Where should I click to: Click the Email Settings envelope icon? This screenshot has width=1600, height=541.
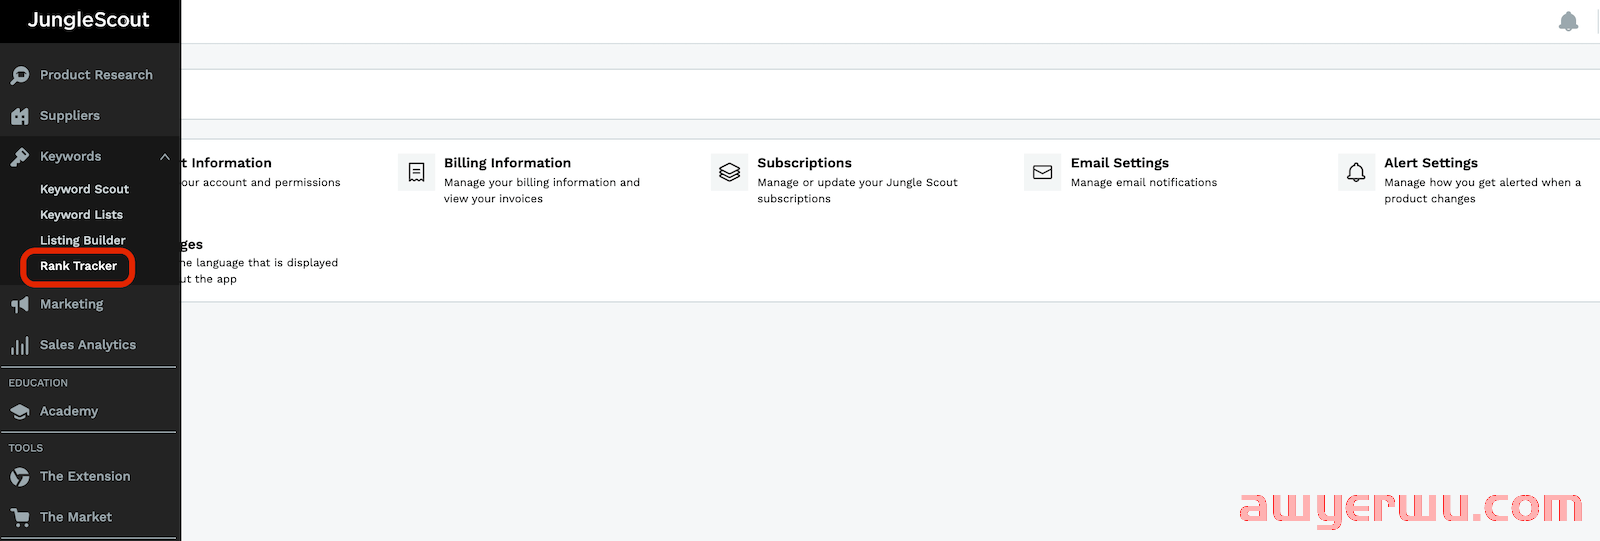click(1043, 172)
